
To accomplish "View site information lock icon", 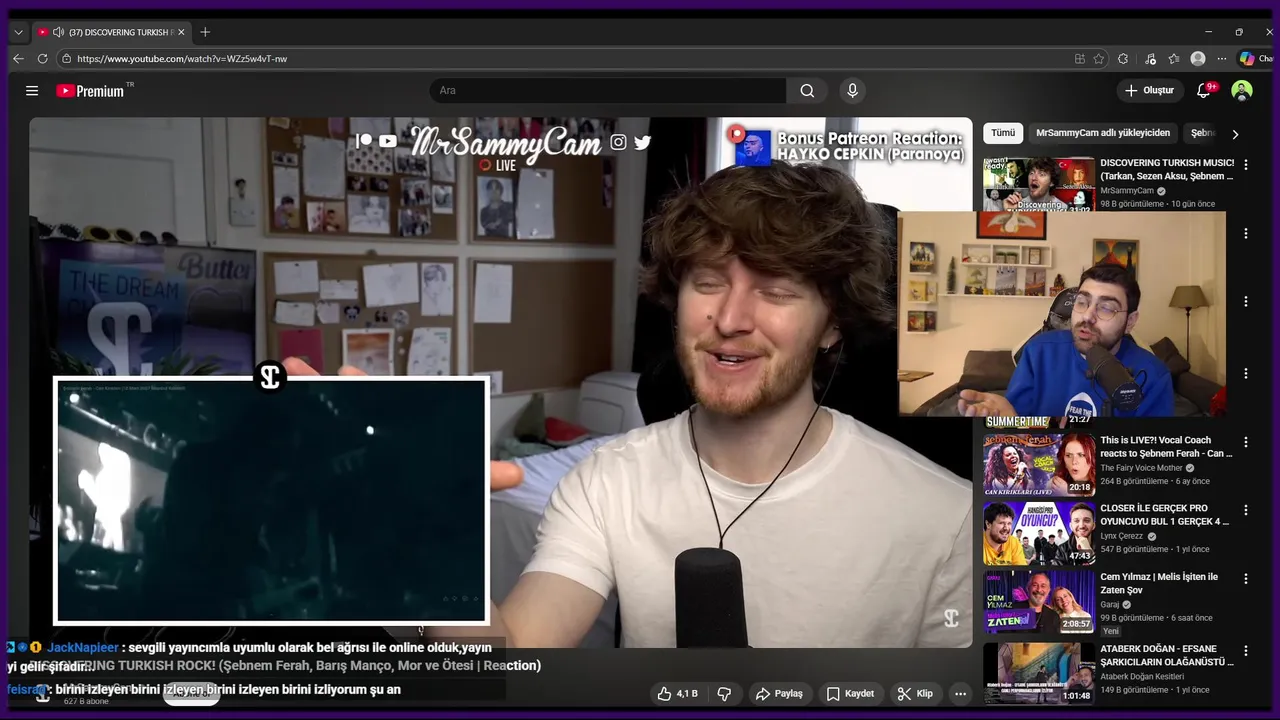I will click(66, 59).
